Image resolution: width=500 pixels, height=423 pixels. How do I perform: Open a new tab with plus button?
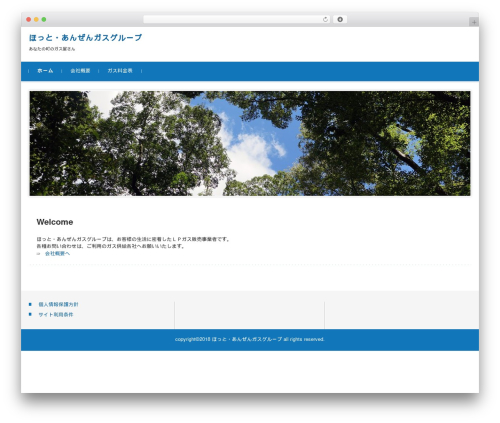pyautogui.click(x=474, y=22)
